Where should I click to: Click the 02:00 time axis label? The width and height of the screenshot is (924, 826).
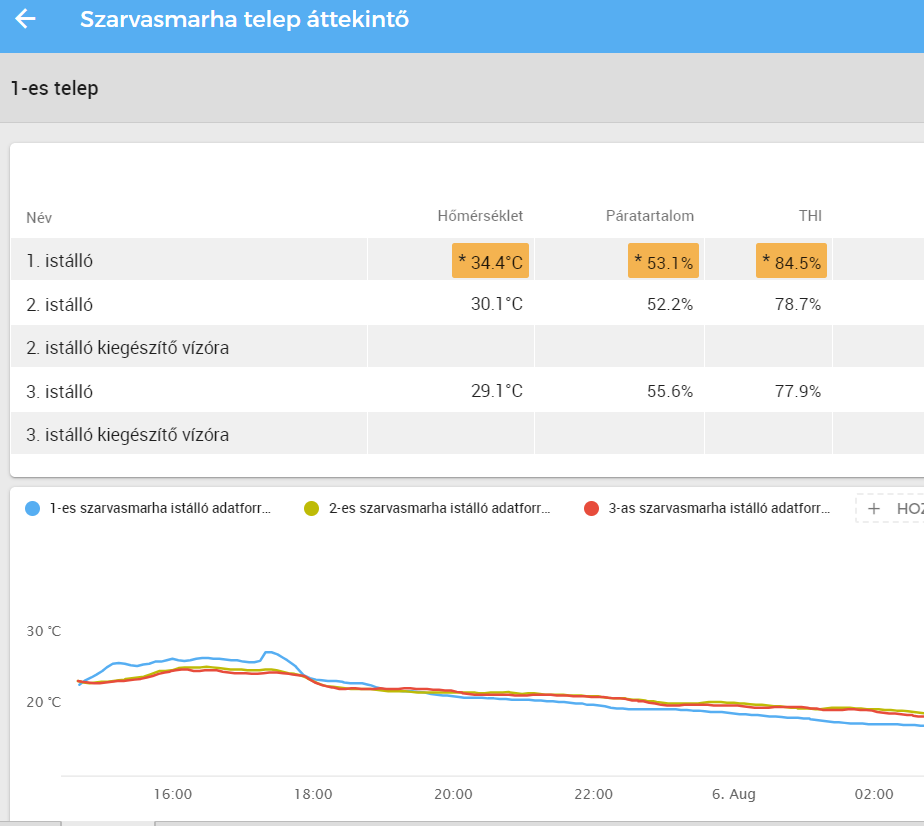874,794
